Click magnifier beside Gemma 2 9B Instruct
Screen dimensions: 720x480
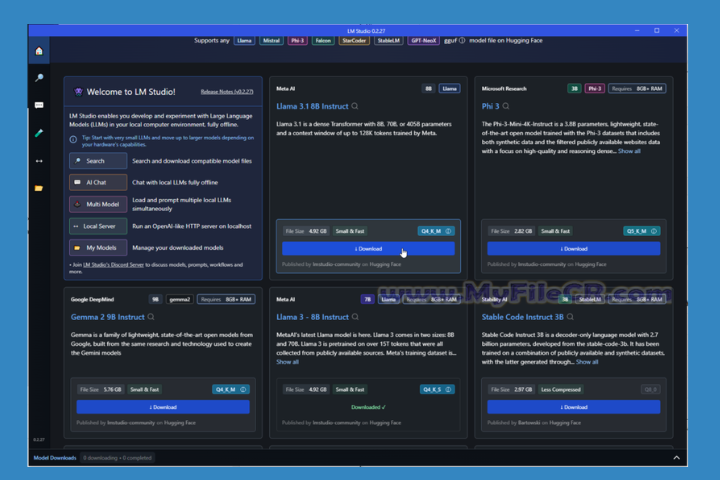151,317
